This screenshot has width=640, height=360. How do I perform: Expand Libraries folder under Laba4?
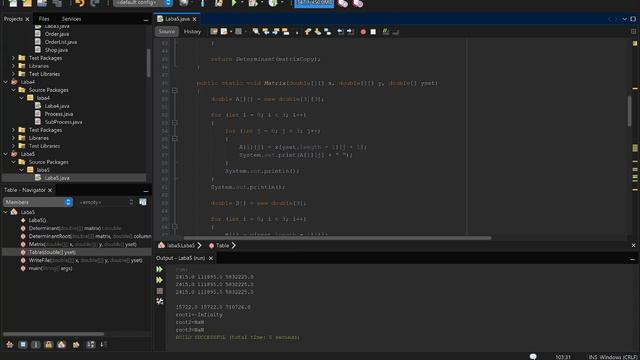(x=13, y=138)
